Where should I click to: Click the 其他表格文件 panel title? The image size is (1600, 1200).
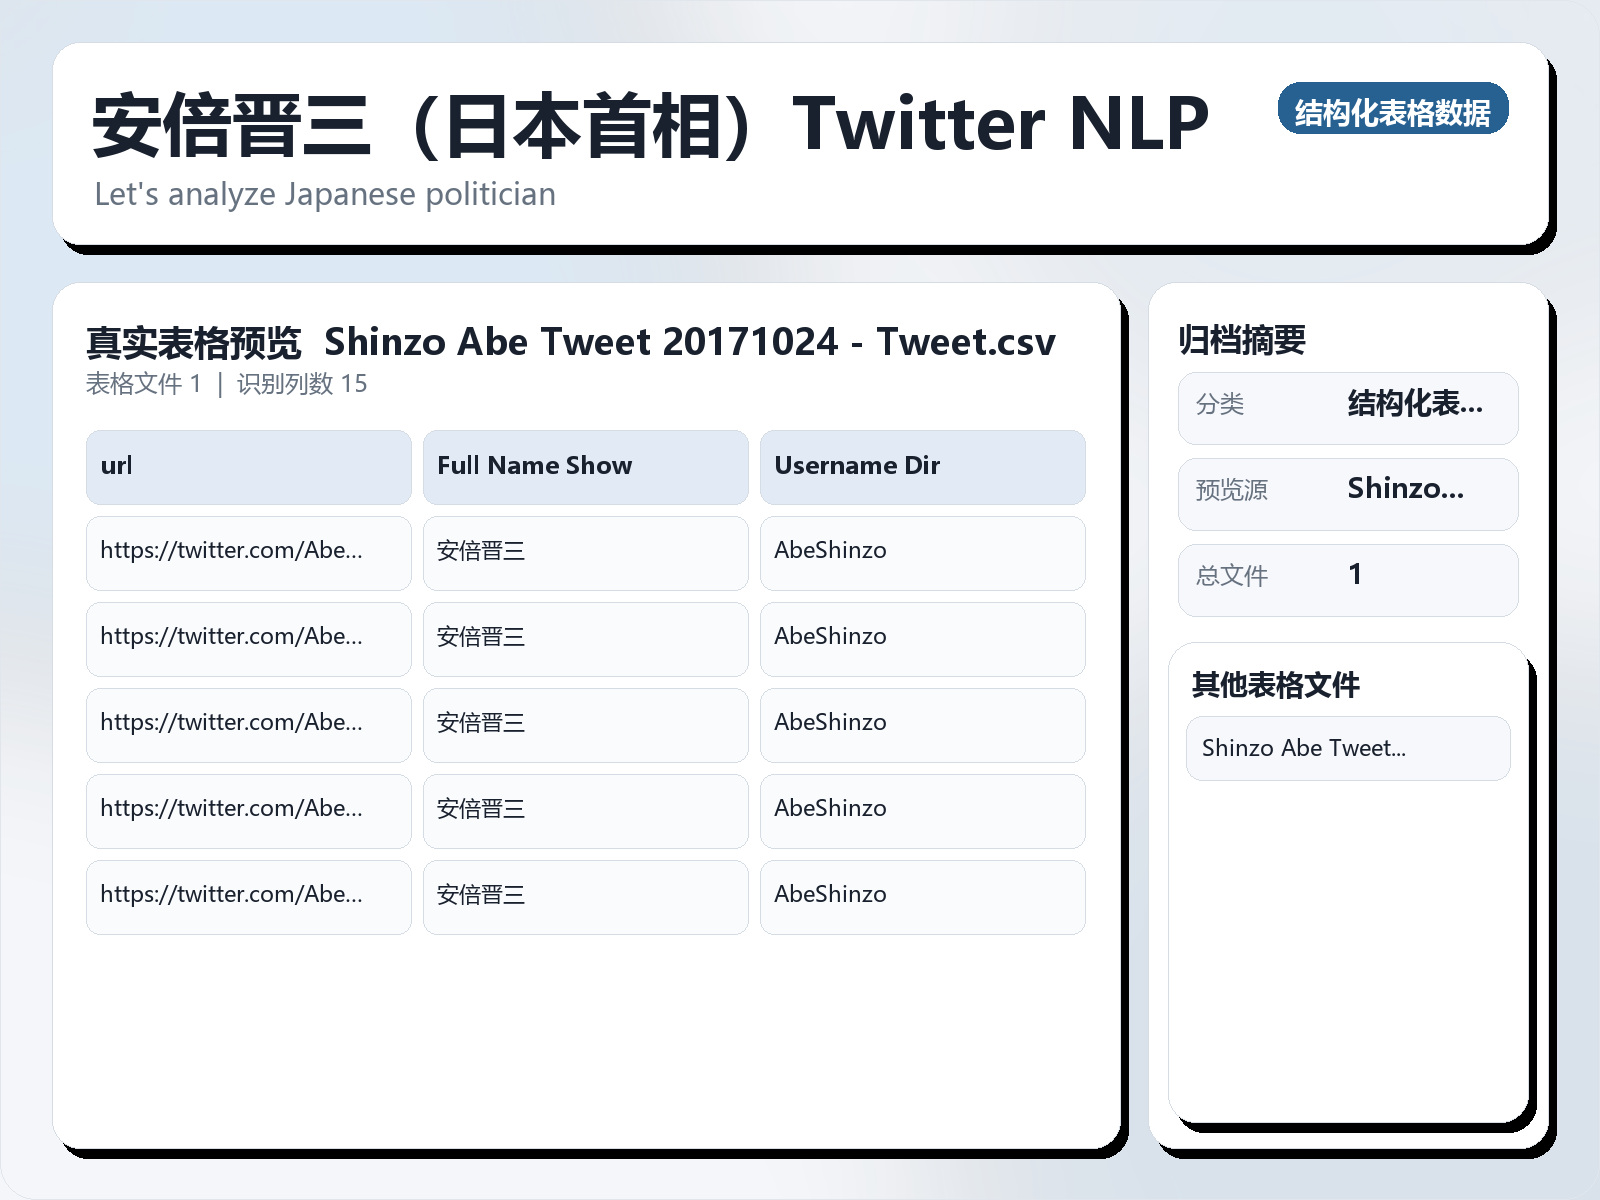tap(1275, 686)
